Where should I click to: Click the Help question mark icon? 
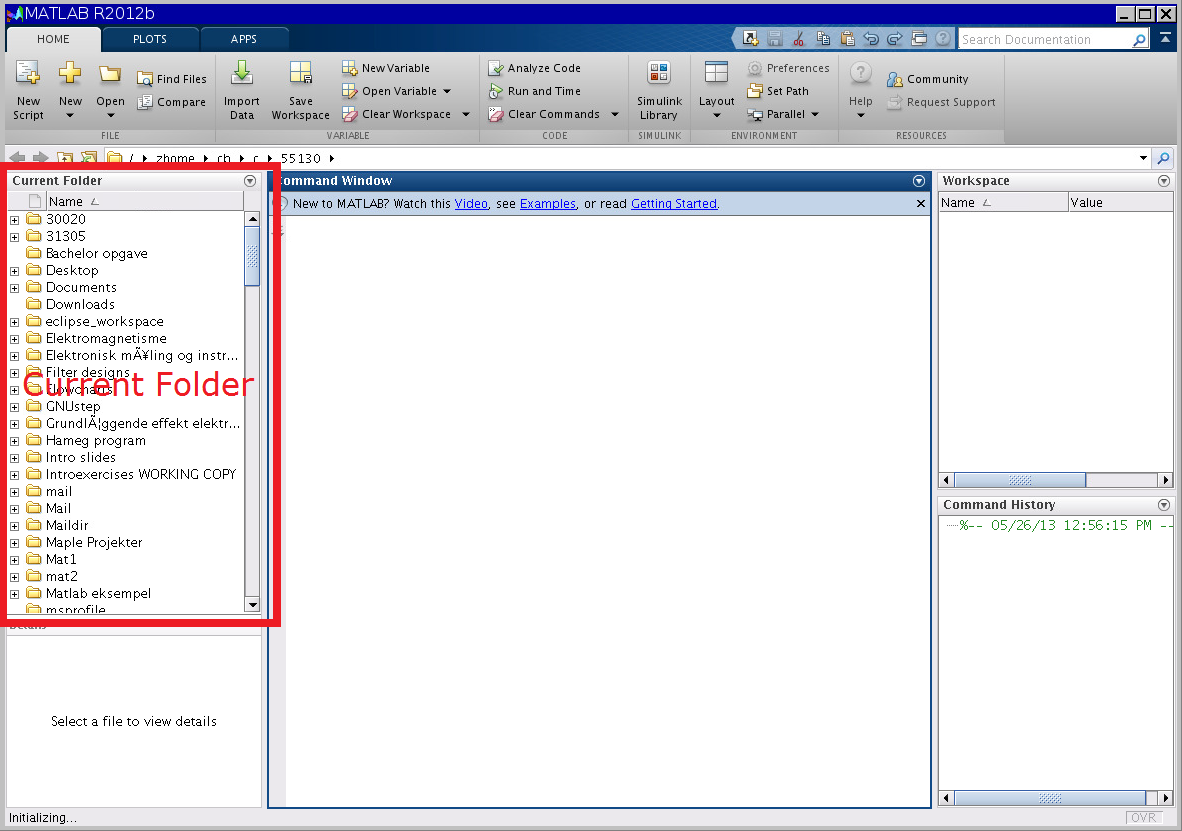(860, 73)
